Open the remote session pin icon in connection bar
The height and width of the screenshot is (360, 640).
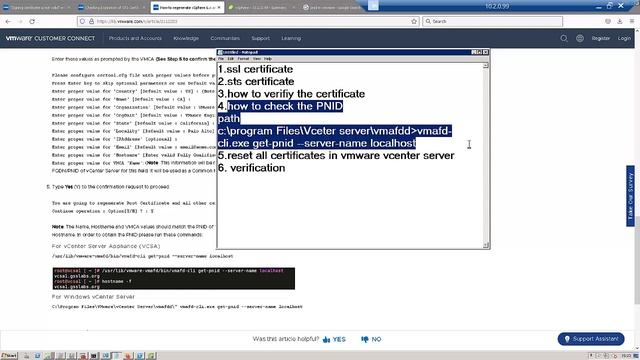(x=373, y=5)
